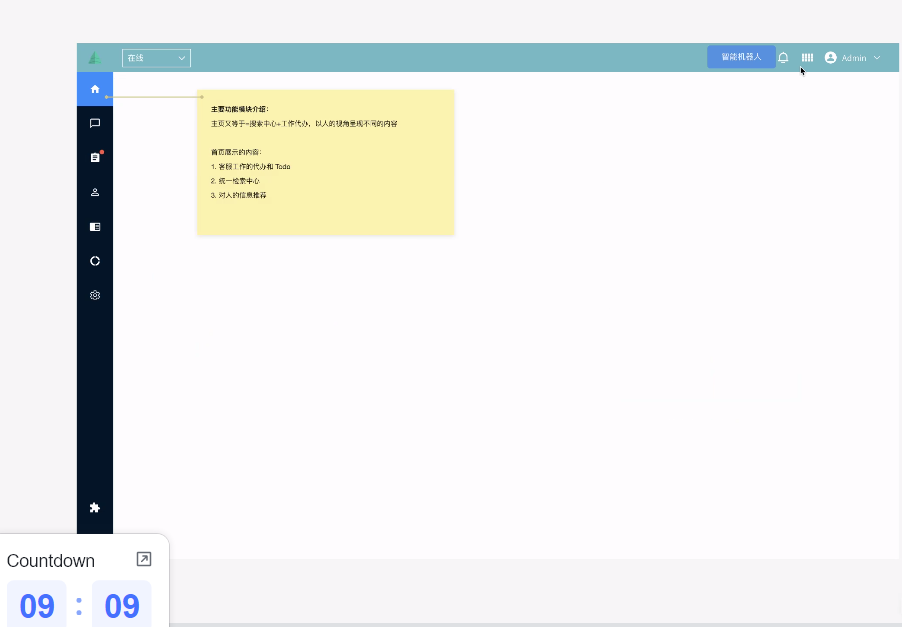Expand the Admin account menu chevron

[877, 58]
